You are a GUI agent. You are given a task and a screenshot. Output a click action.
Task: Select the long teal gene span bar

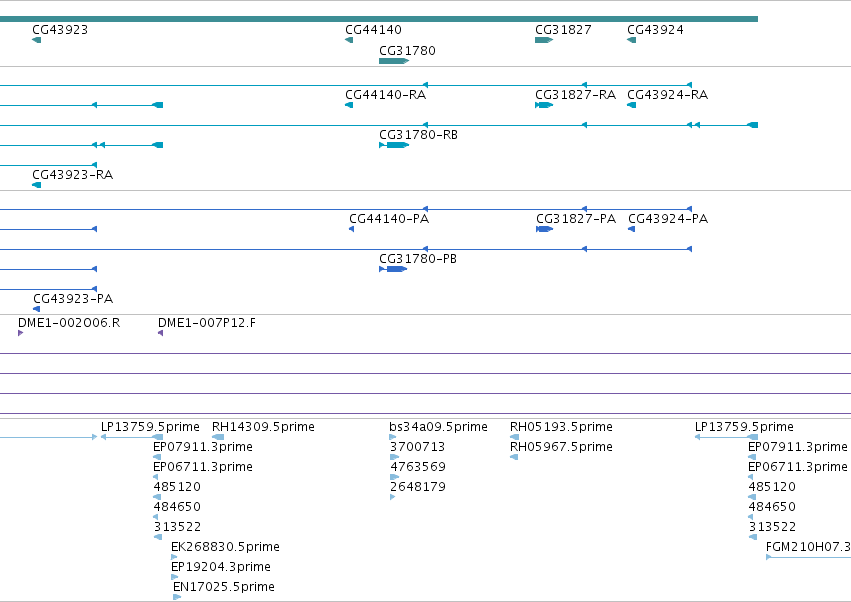[379, 19]
